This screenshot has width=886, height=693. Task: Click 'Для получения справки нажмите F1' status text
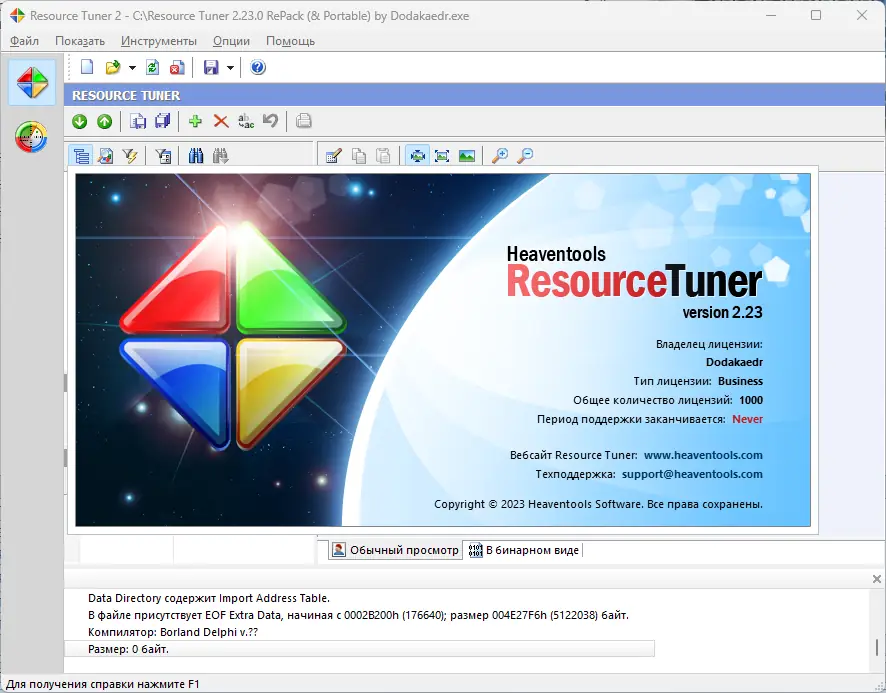(x=103, y=684)
